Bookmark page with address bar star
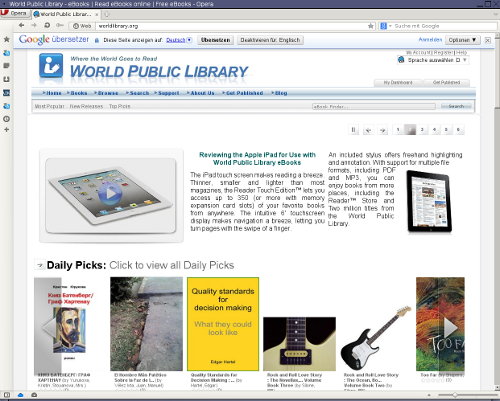Screen dimensions: 500x401 [370, 26]
